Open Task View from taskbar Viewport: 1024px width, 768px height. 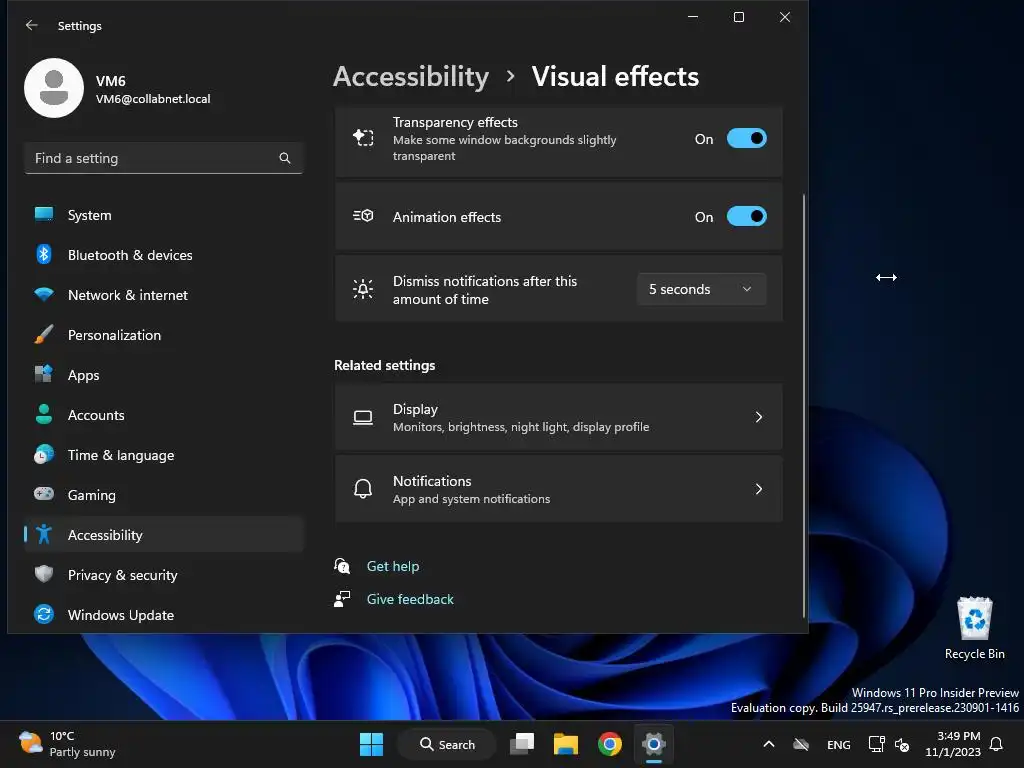pyautogui.click(x=522, y=744)
